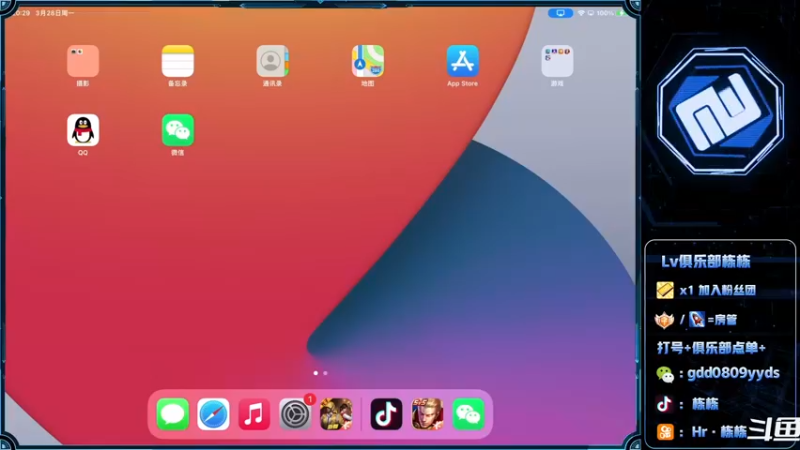Open the 摄影 photography folder
The image size is (800, 450).
83,61
